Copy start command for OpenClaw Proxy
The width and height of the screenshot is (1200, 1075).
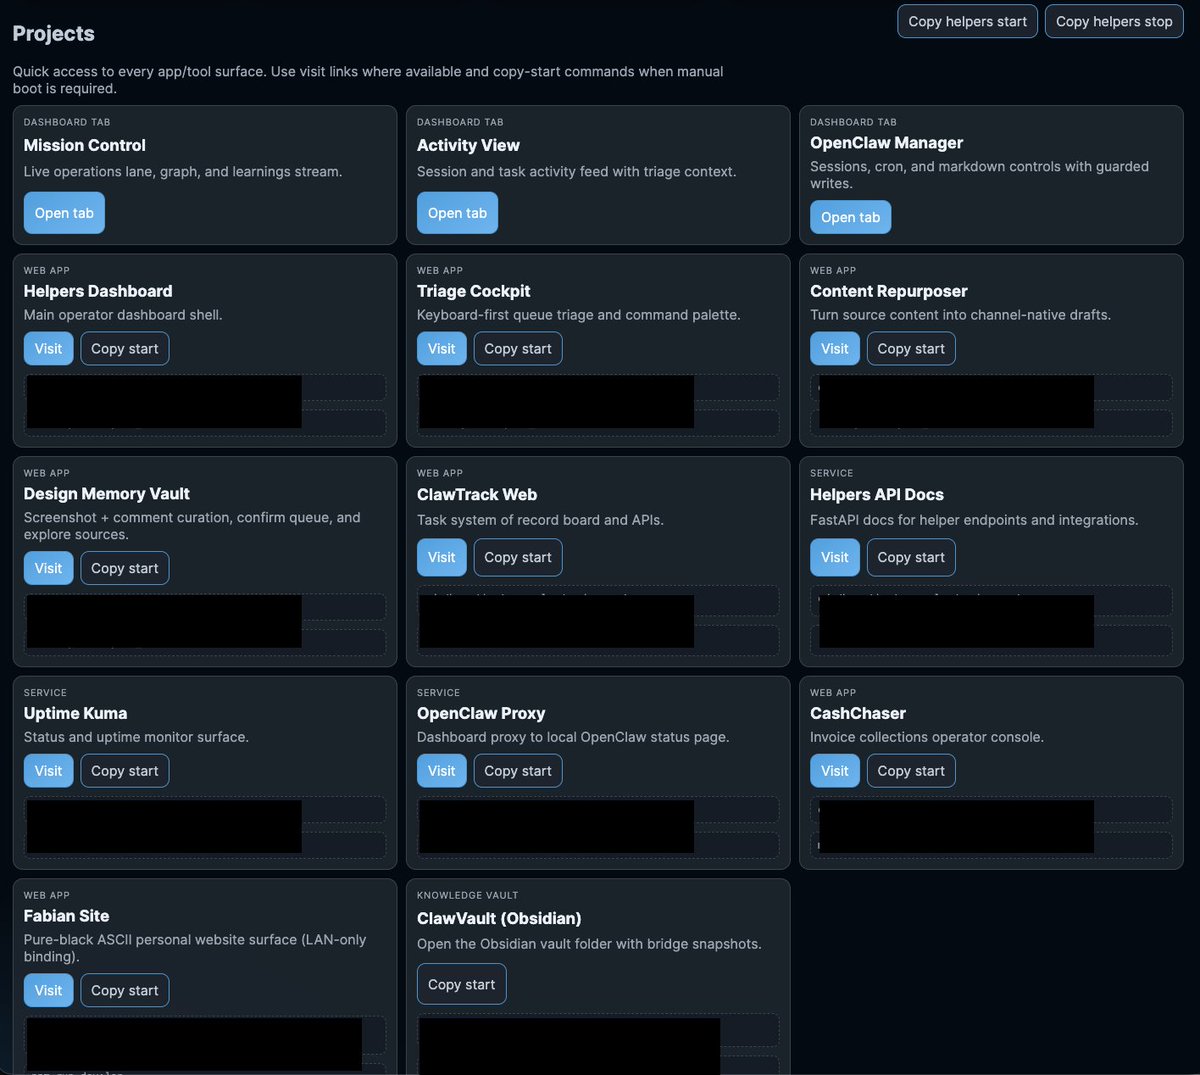click(518, 771)
